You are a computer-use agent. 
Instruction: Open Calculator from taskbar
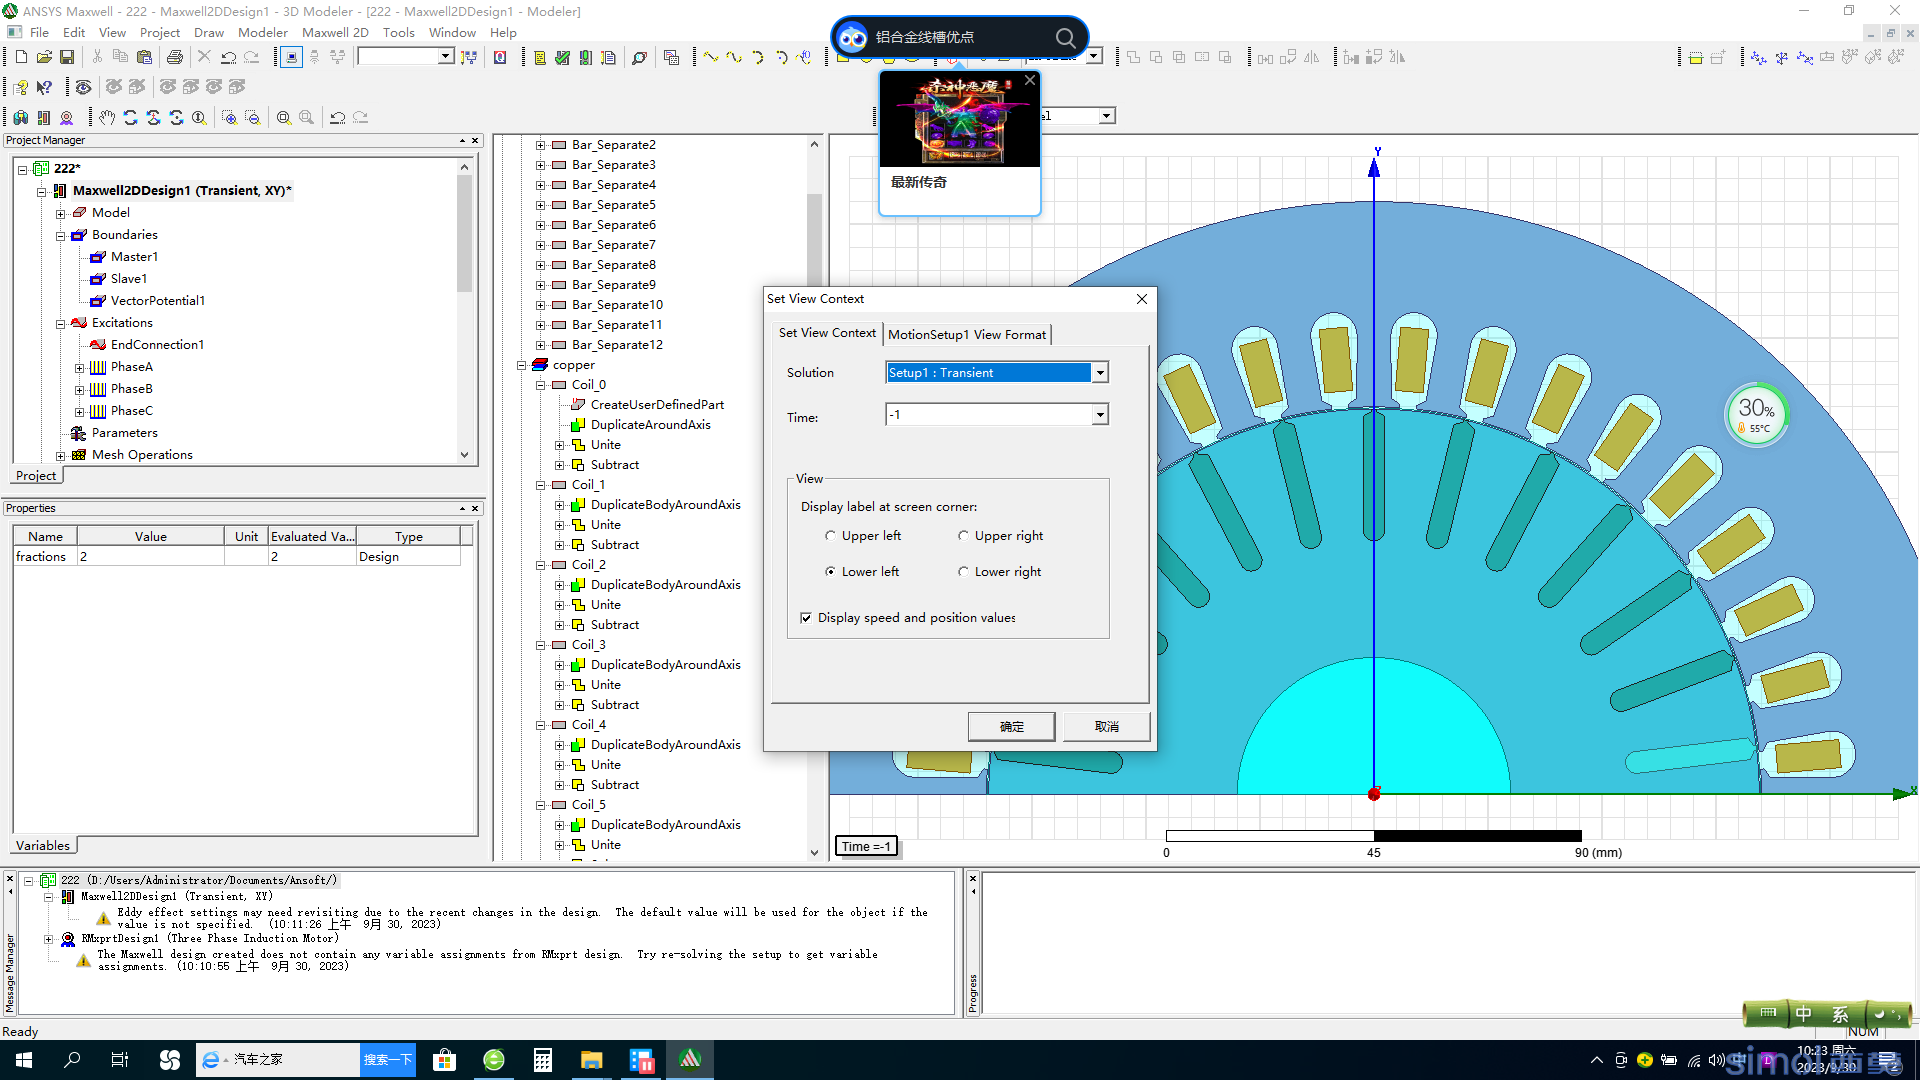[x=543, y=1060]
